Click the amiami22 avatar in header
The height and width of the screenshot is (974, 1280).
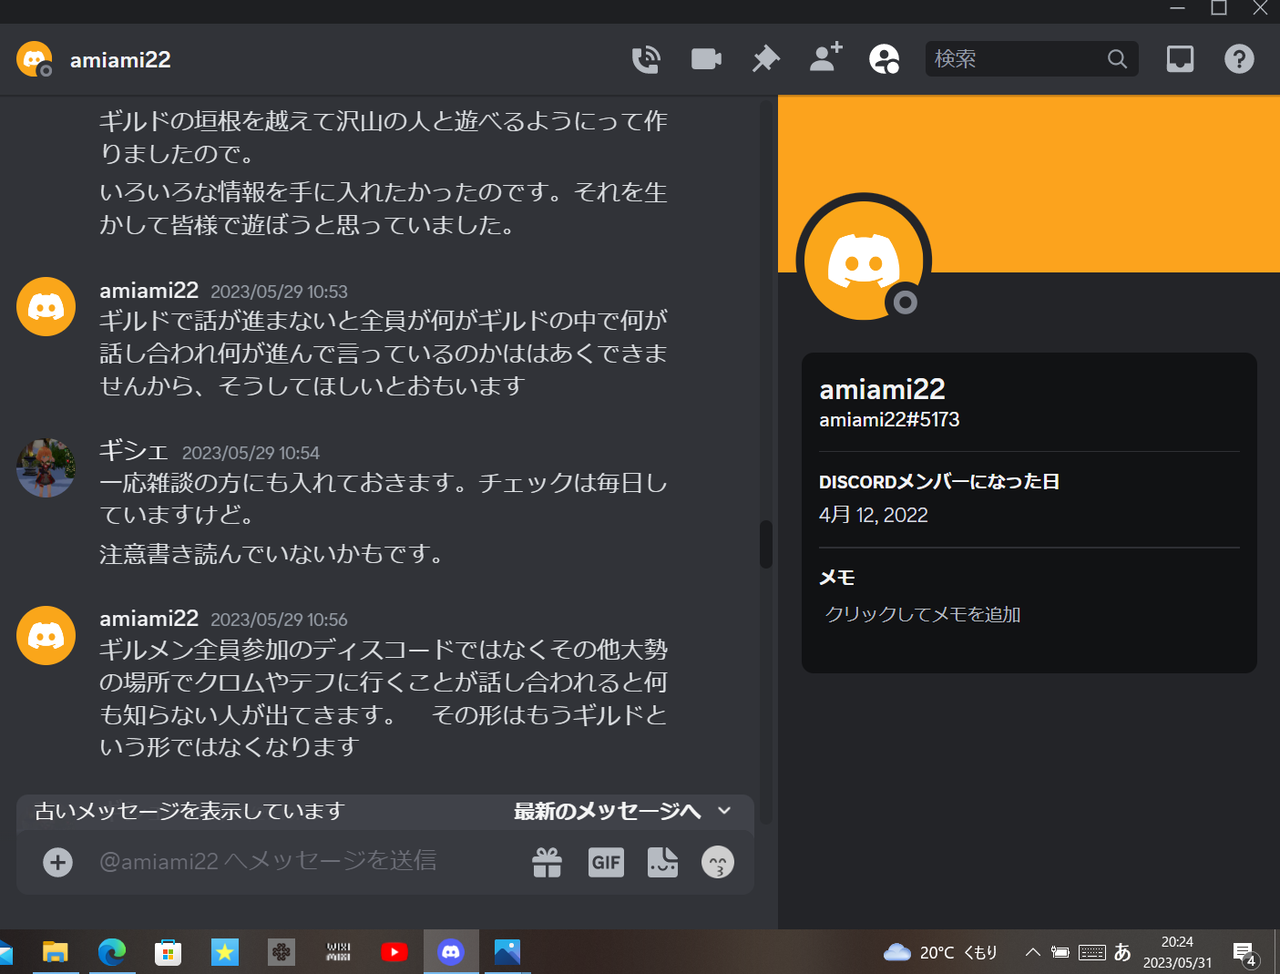35,59
